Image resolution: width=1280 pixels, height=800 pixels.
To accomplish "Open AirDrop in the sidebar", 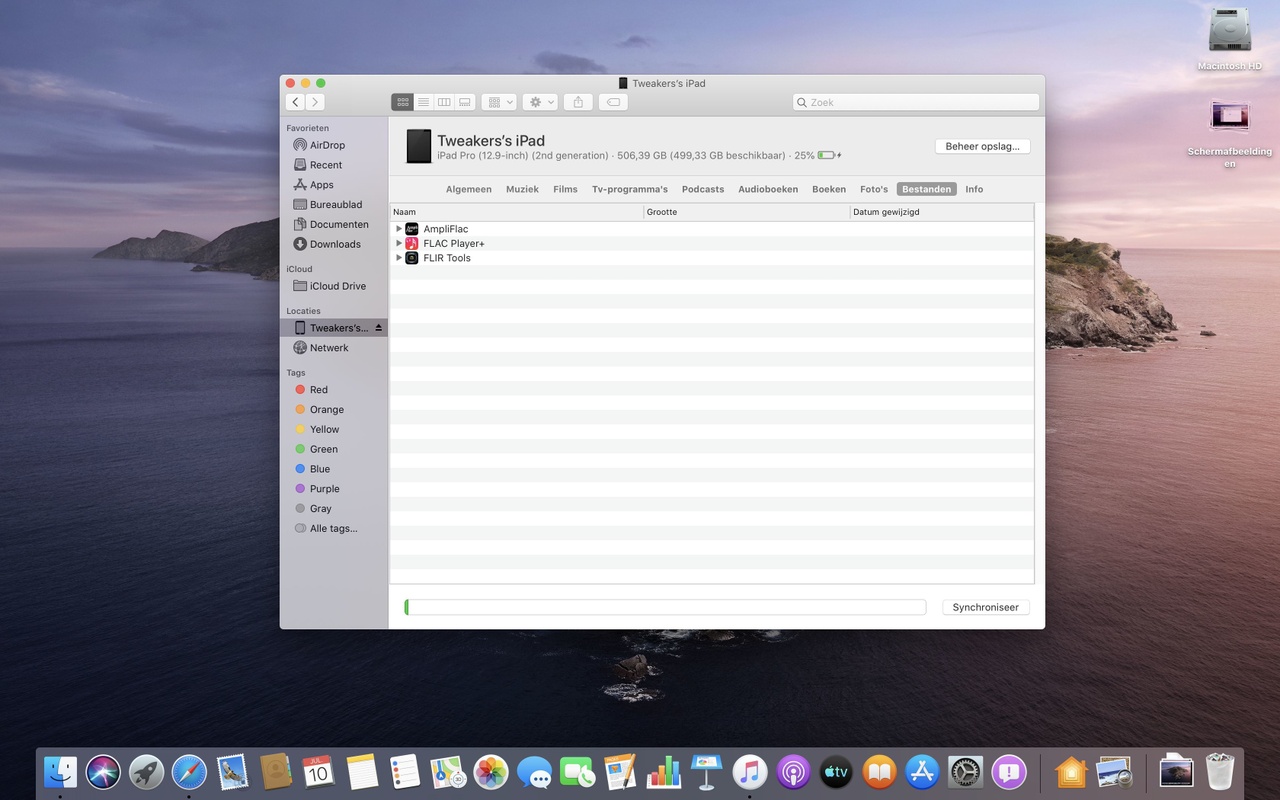I will 327,145.
